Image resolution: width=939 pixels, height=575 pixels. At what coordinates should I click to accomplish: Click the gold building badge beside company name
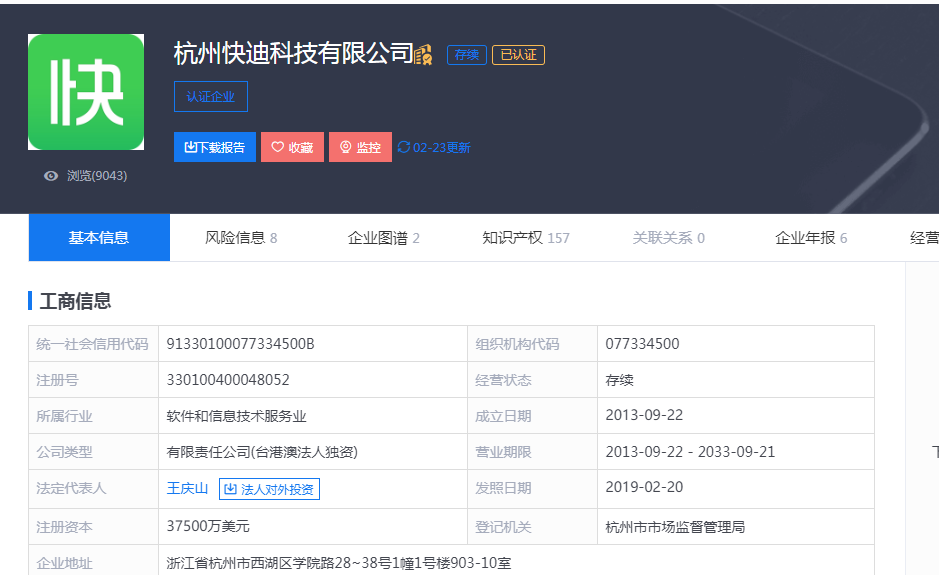423,55
